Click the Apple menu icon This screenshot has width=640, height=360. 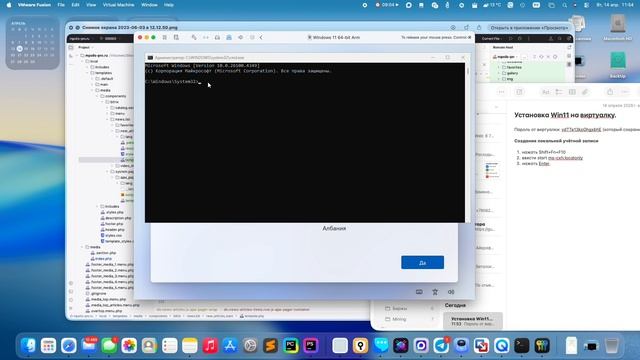coord(9,5)
